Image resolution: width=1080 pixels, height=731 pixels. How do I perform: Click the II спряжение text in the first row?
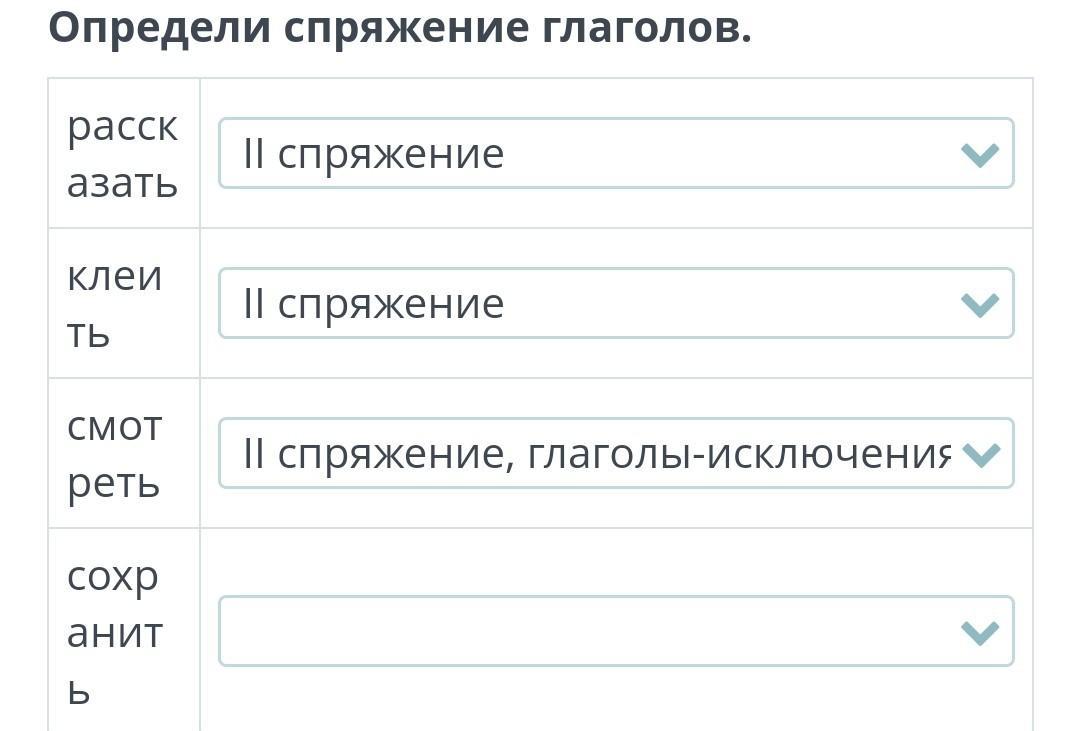[x=373, y=154]
